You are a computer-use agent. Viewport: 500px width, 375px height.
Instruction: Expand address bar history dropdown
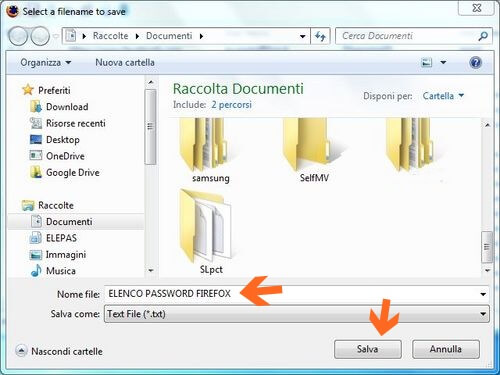click(x=302, y=36)
